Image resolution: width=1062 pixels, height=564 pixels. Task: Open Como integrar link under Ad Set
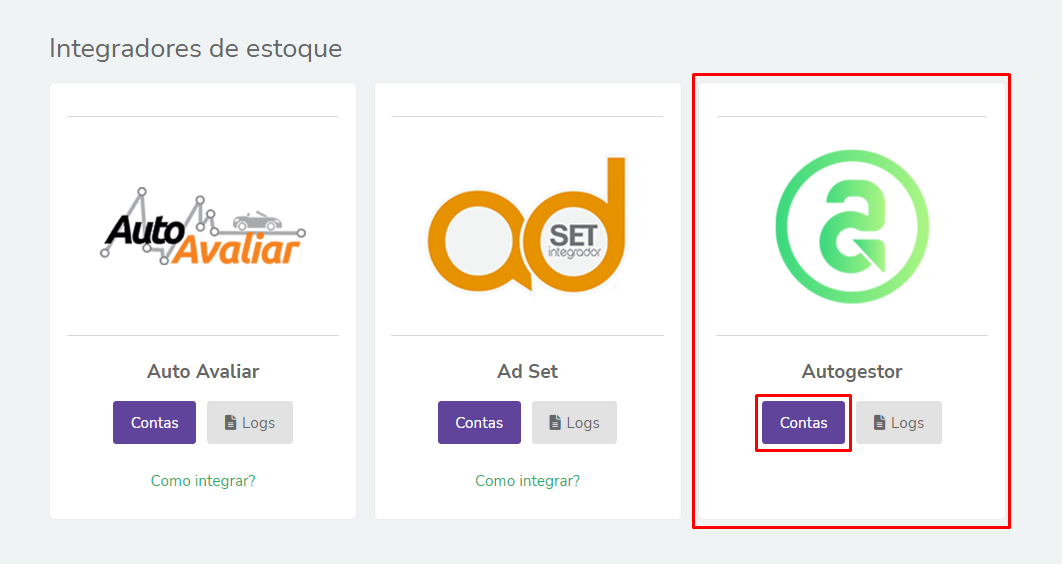(x=528, y=481)
